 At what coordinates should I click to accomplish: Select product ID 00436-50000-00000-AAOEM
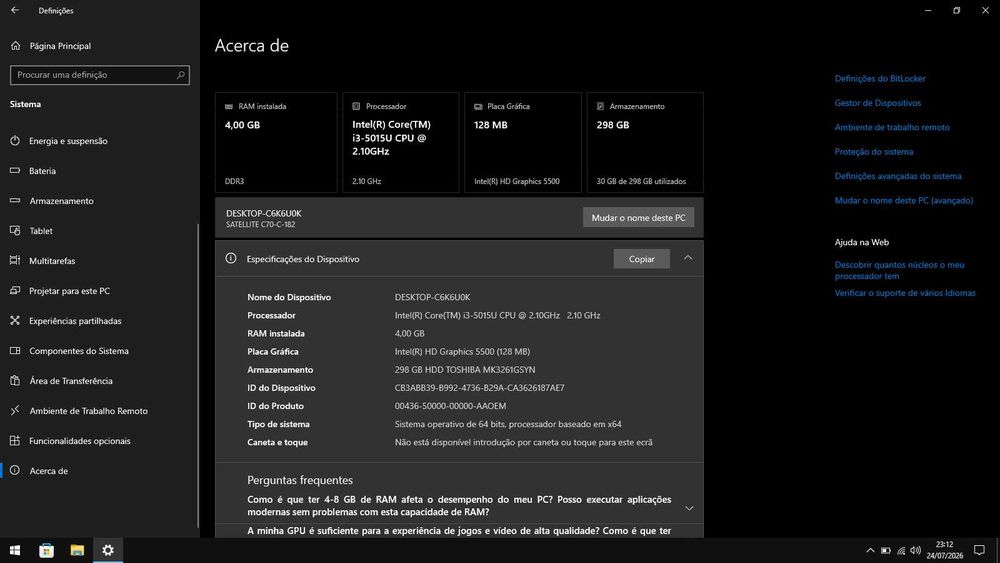point(450,406)
